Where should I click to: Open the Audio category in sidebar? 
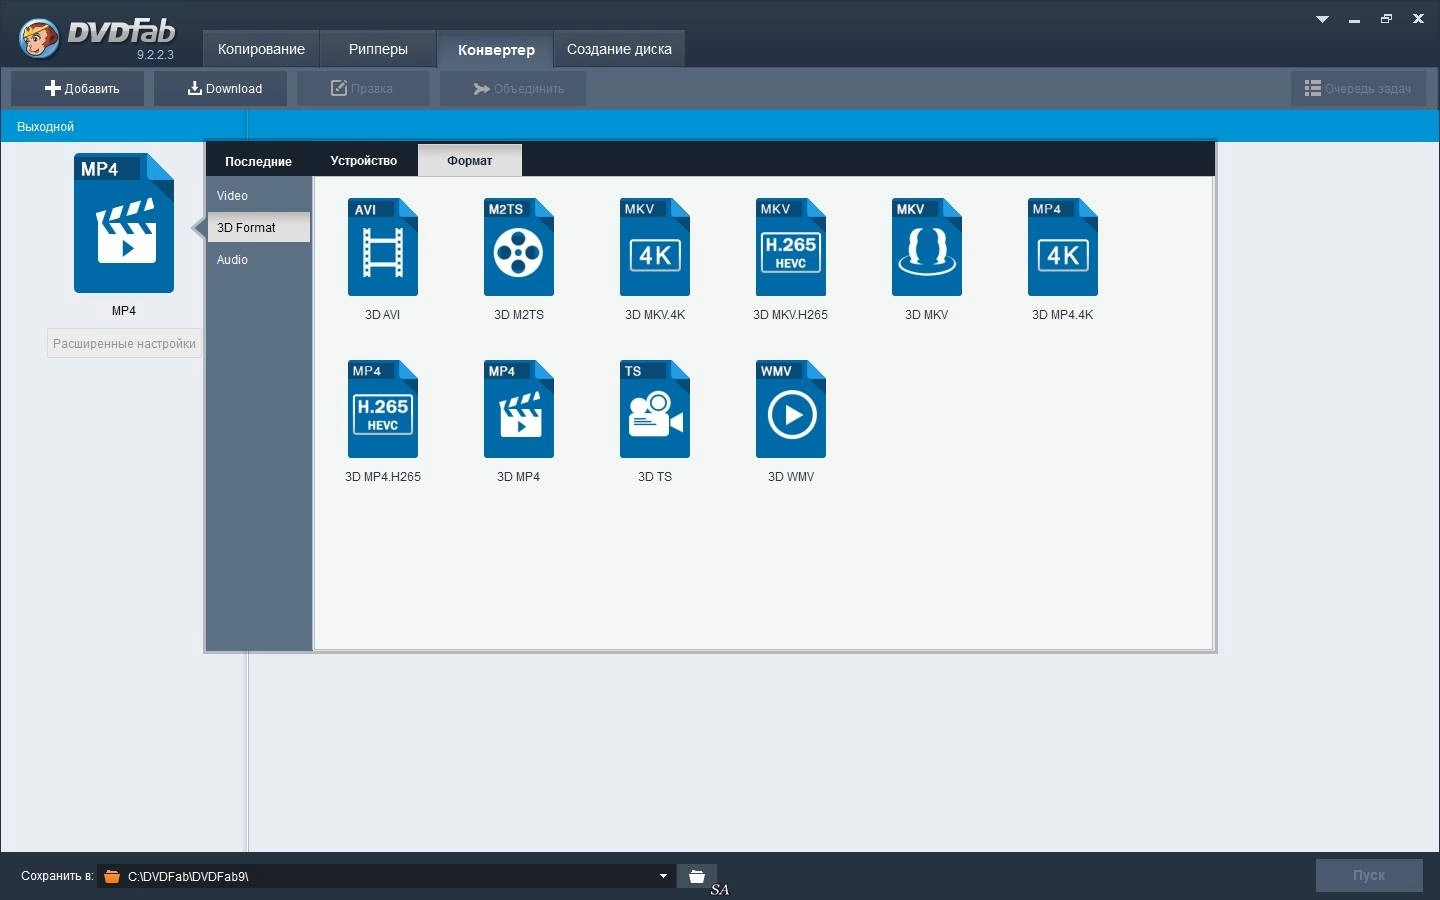[259, 260]
